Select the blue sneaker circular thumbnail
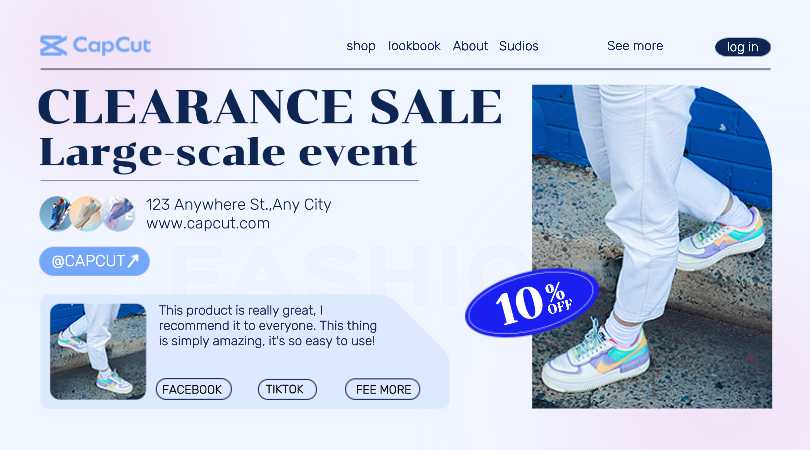Viewport: 810px width, 450px height. [x=55, y=213]
